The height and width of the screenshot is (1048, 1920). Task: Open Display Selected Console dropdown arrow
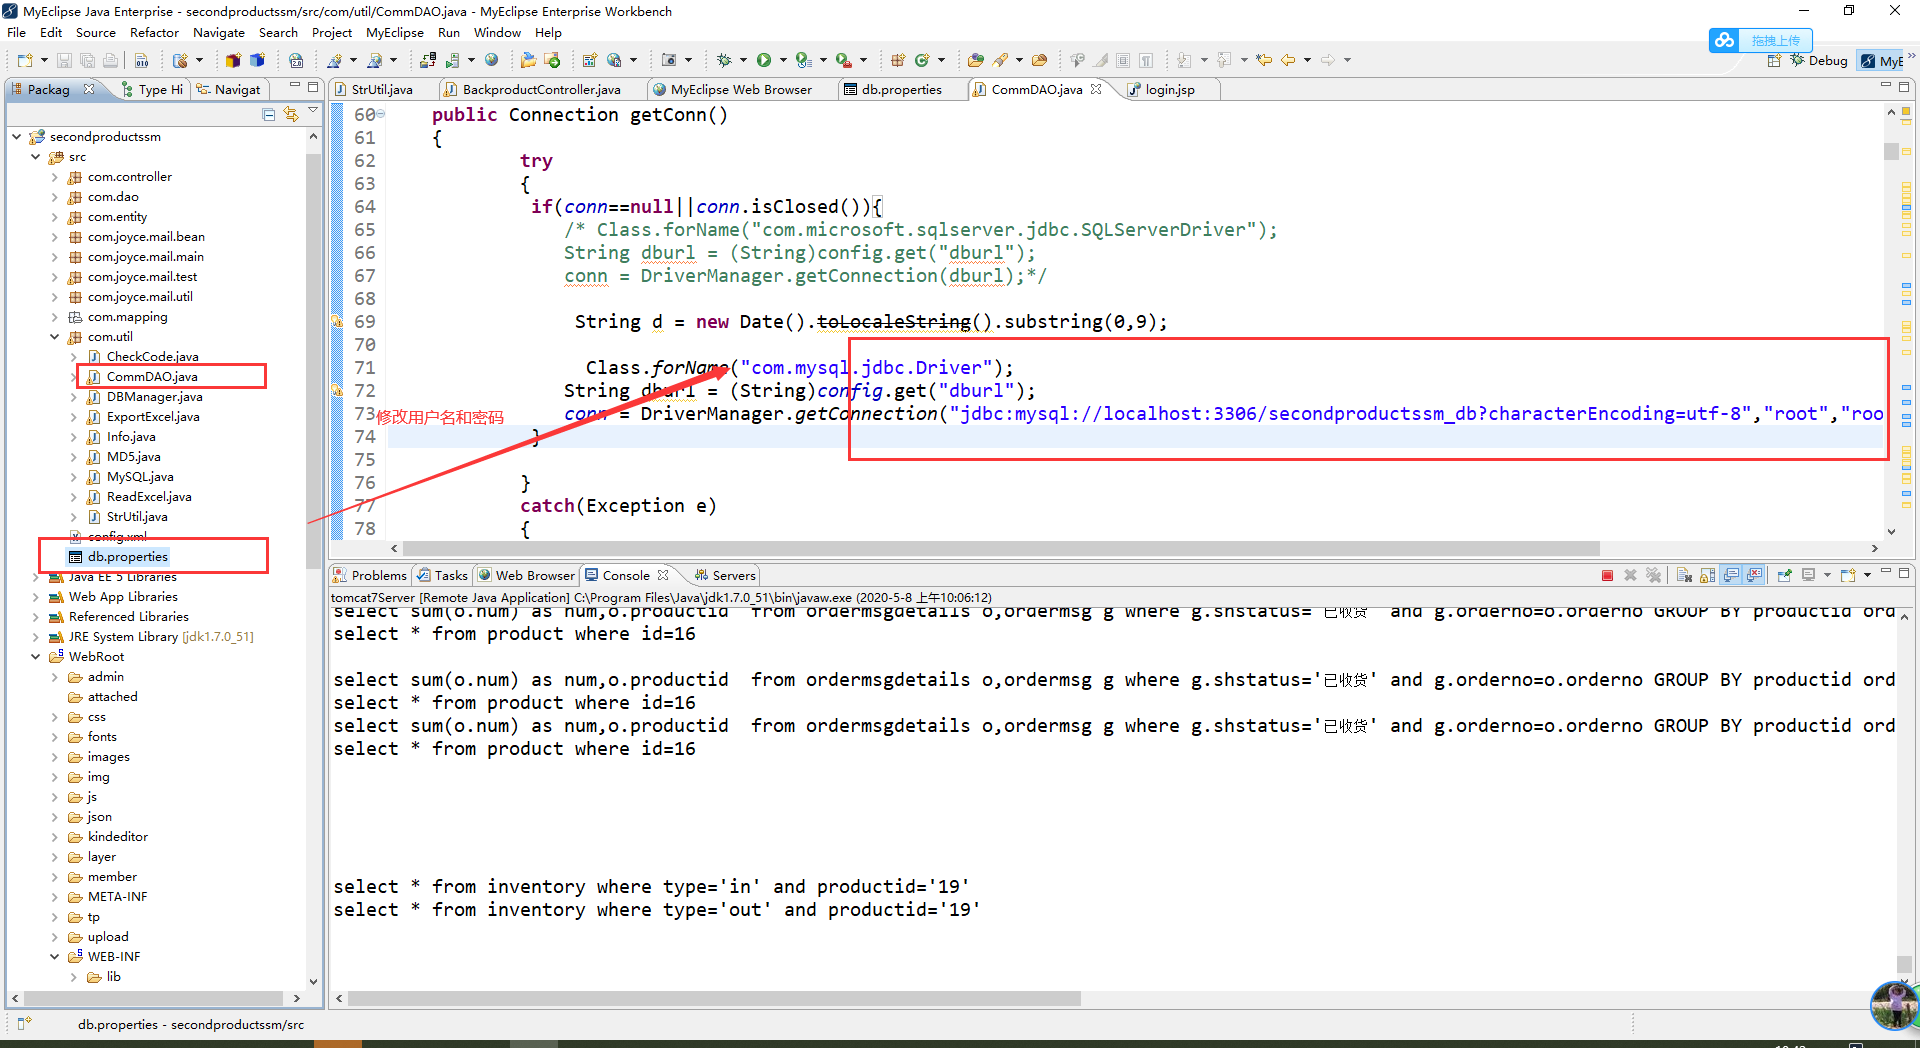coord(1827,575)
